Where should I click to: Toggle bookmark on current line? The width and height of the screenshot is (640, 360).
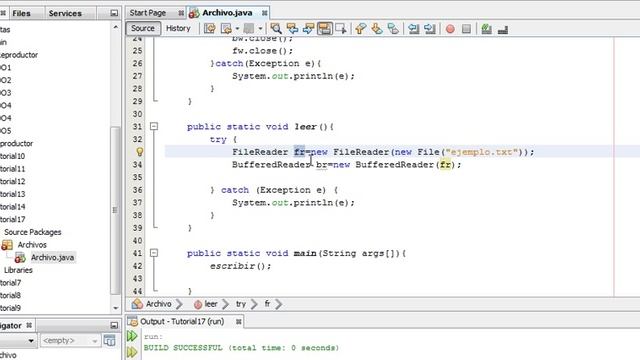[393, 29]
